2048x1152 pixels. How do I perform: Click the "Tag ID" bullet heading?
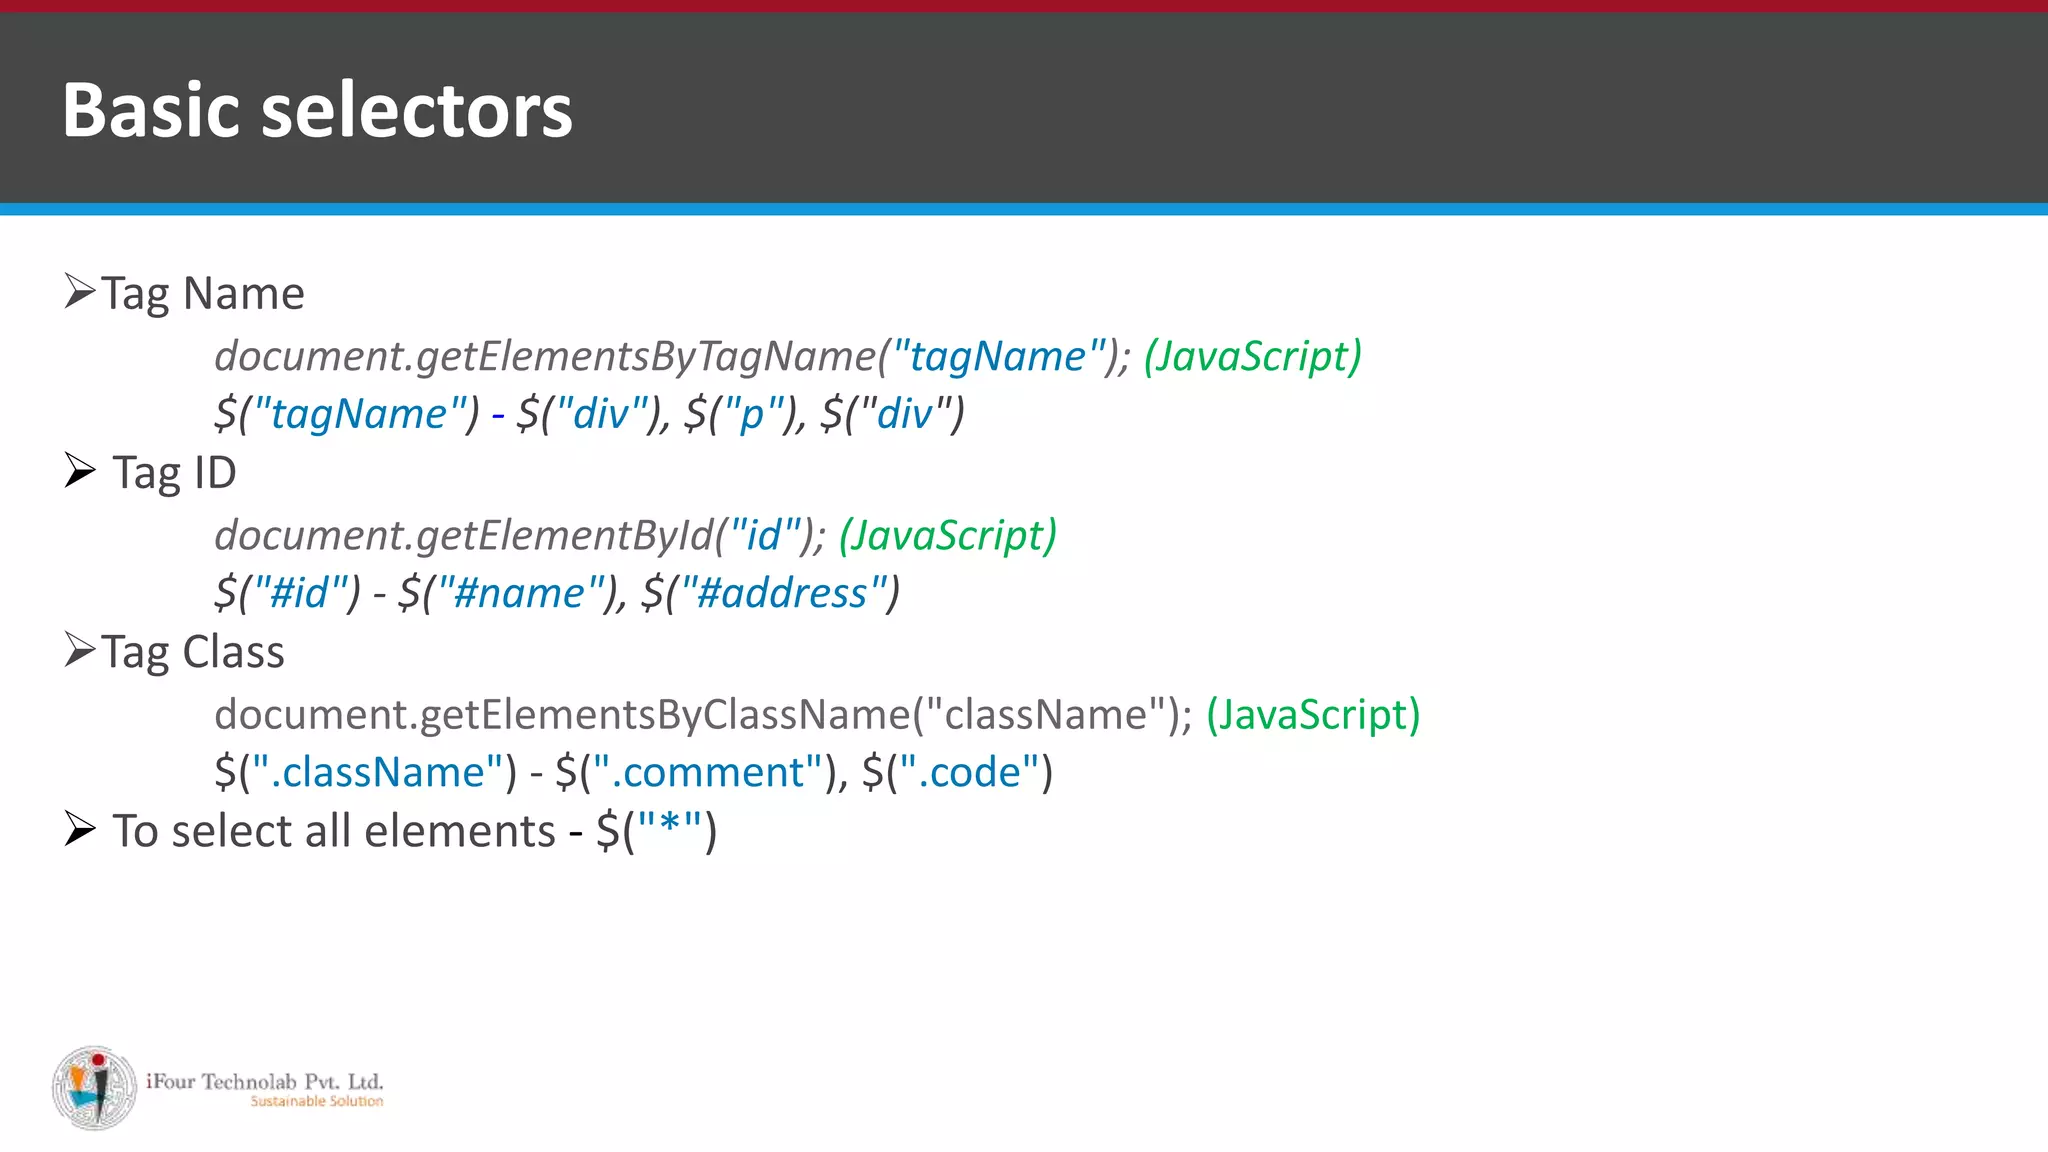coord(174,472)
